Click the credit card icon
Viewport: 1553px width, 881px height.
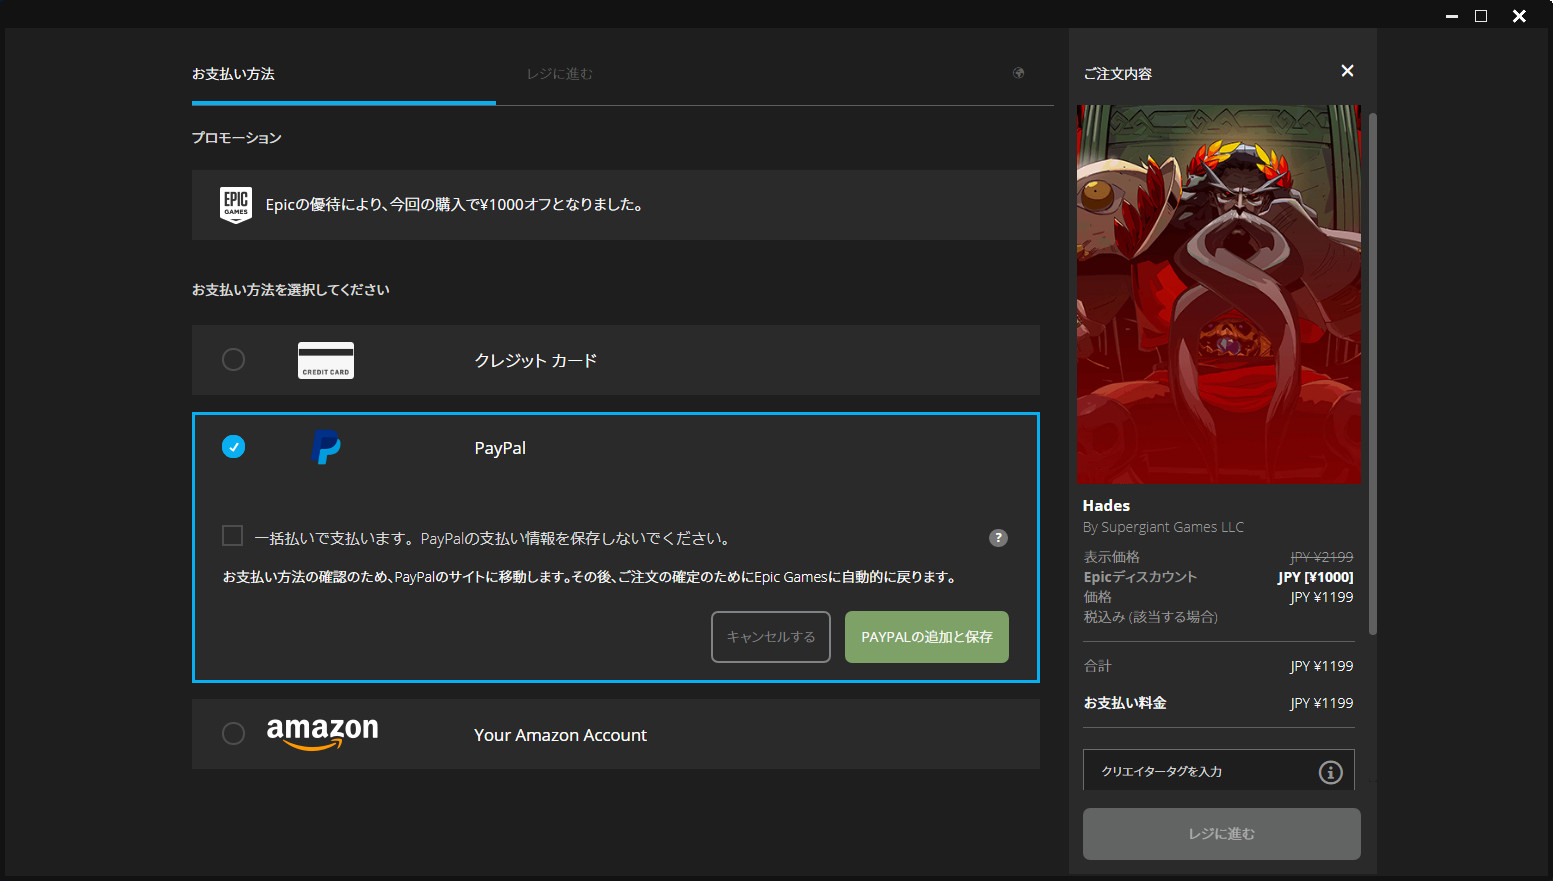(x=326, y=360)
